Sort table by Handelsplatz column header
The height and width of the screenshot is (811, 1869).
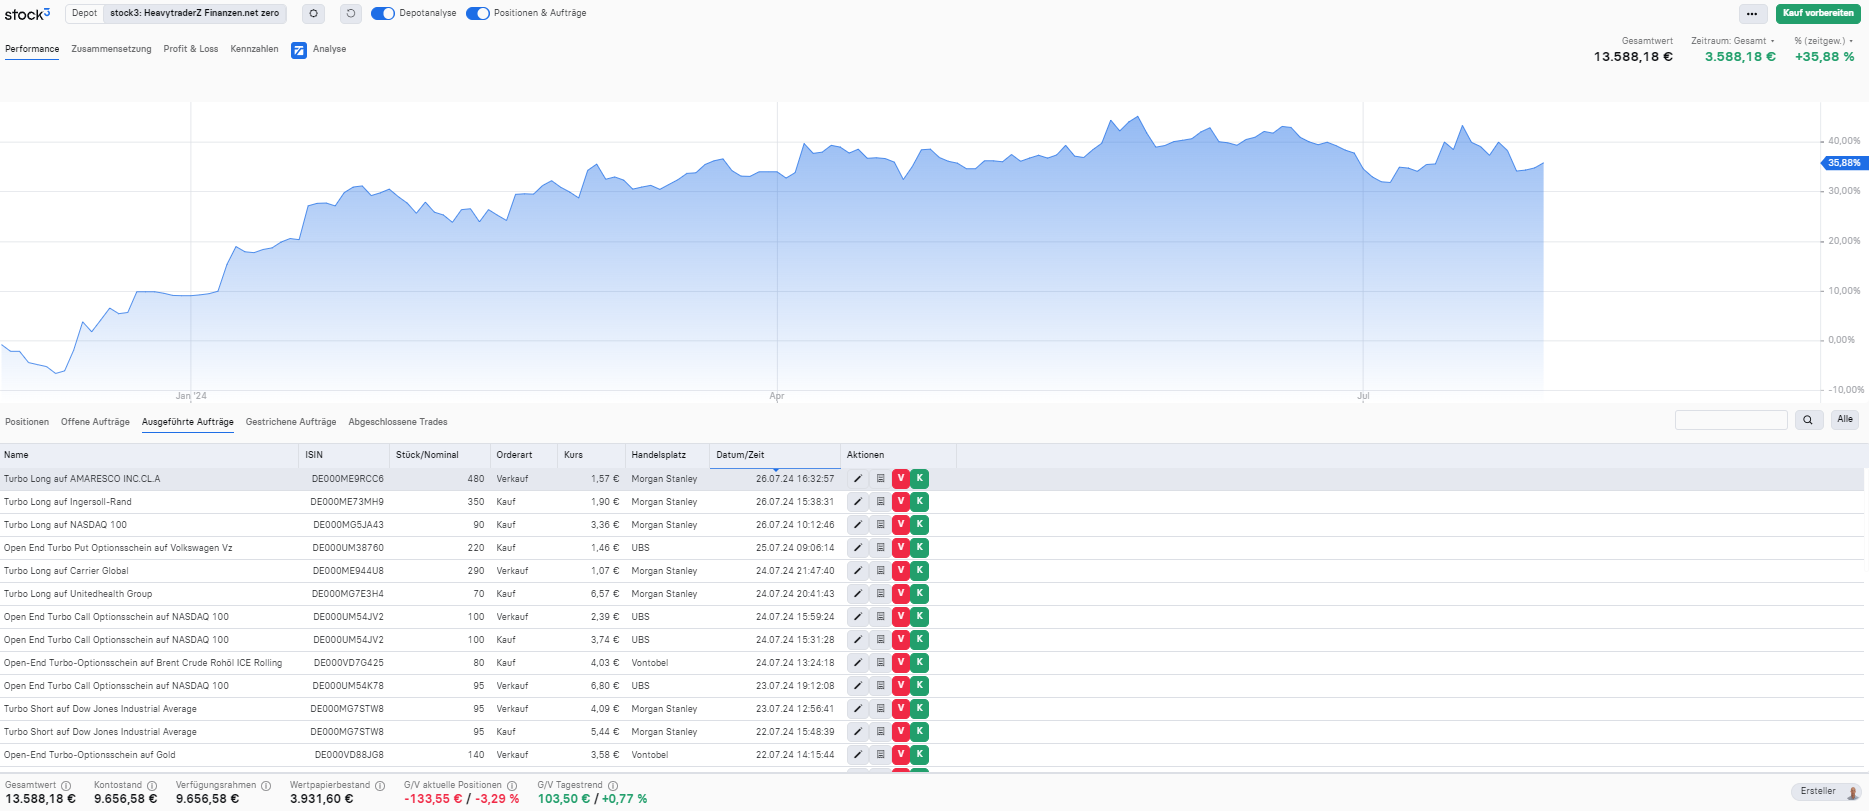[x=667, y=455]
